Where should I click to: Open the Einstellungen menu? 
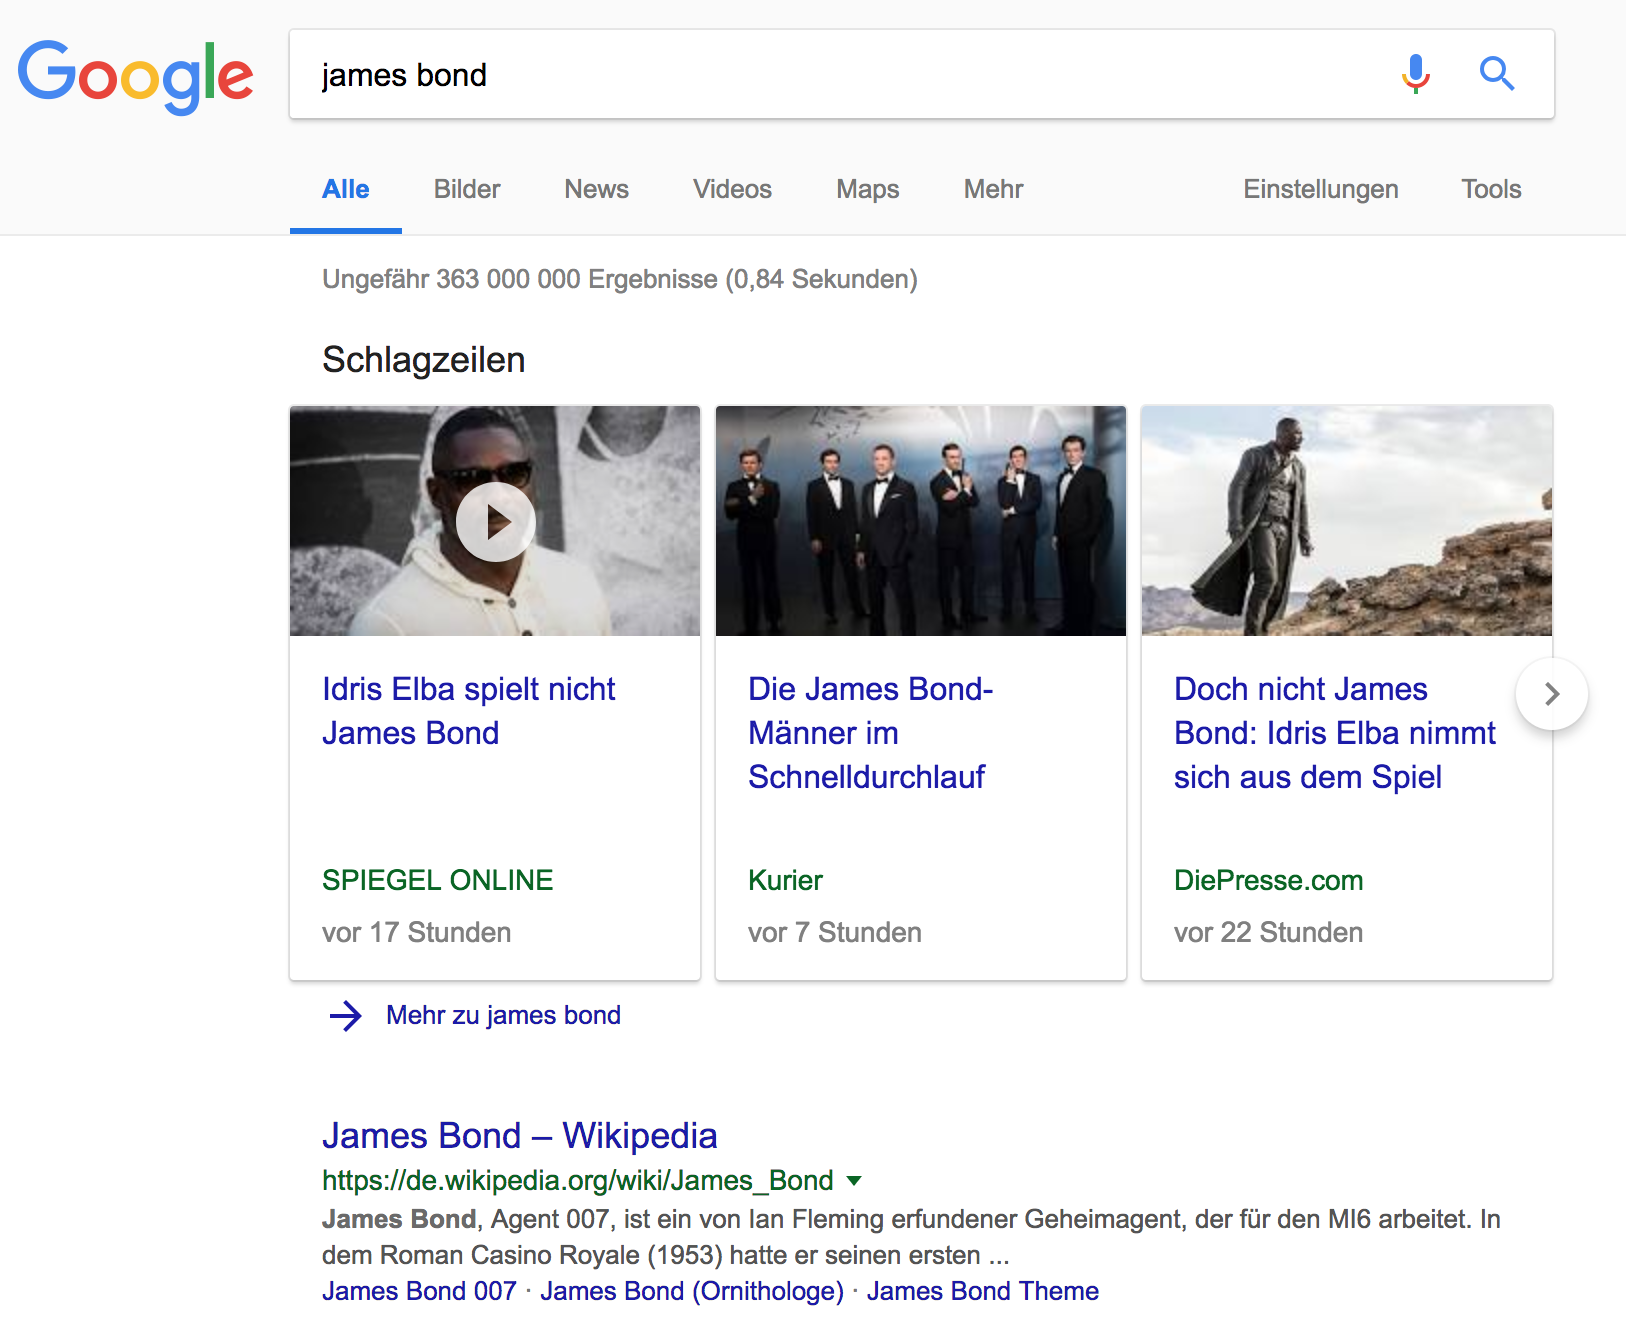pos(1321,189)
